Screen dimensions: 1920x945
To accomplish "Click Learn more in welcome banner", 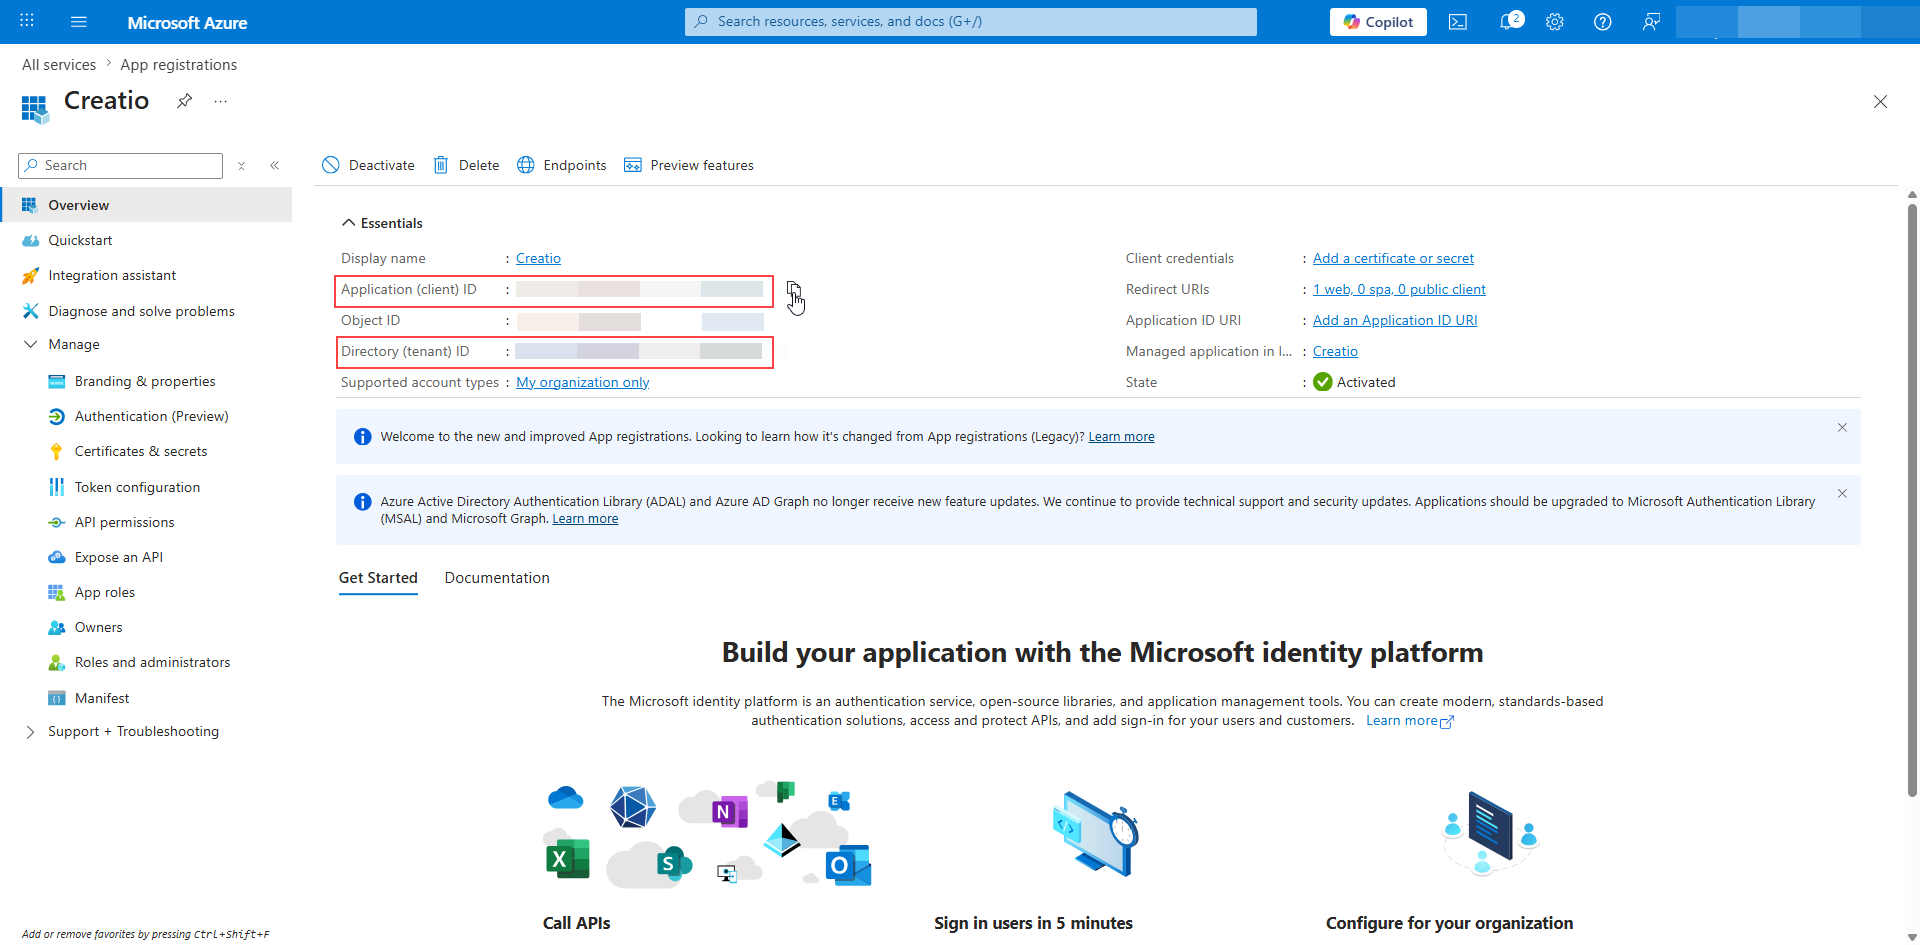I will pyautogui.click(x=1121, y=437).
